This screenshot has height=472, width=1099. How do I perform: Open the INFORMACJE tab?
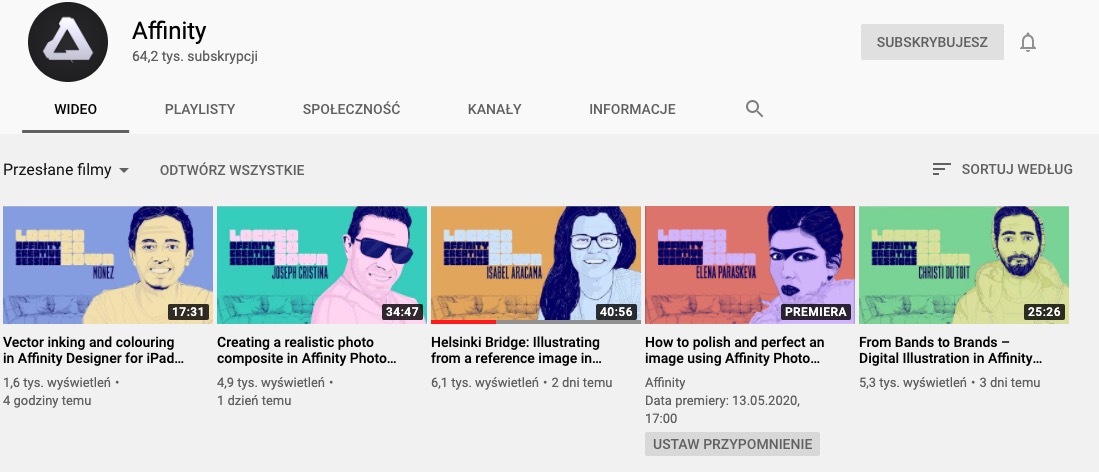(632, 109)
